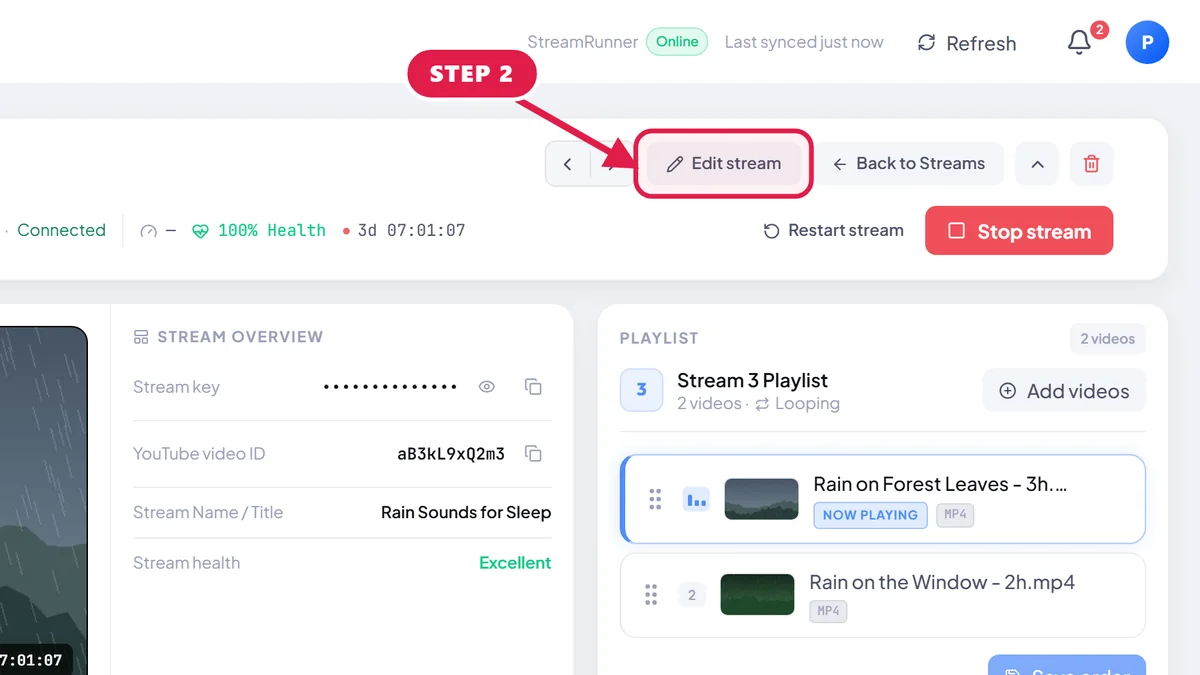
Task: Open the P profile avatar
Action: 1147,43
